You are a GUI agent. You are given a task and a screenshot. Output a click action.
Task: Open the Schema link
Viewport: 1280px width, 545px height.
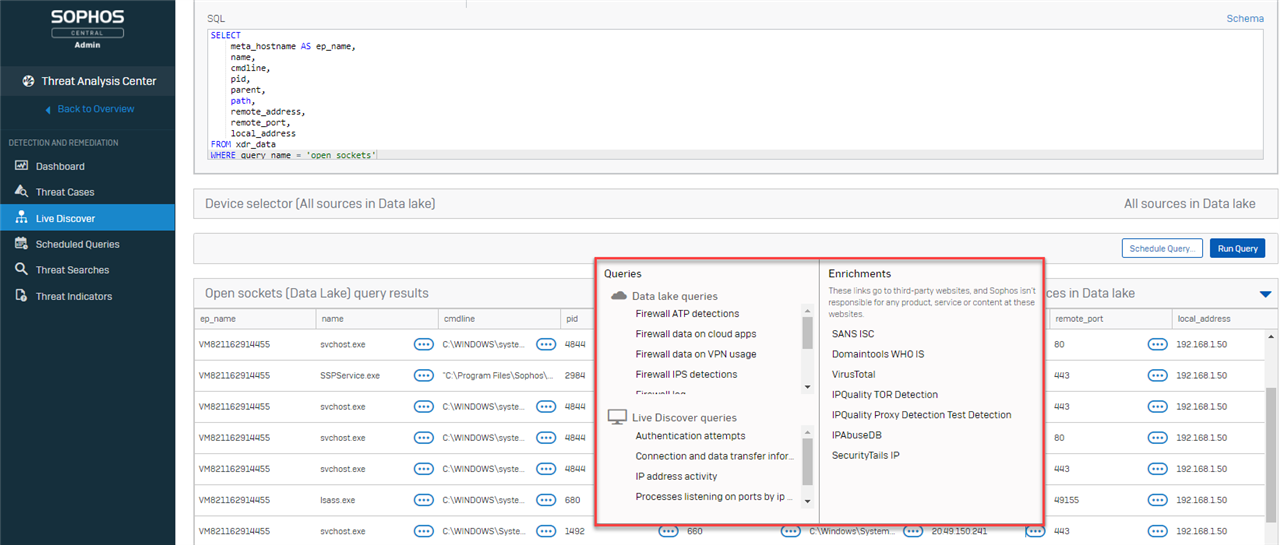(1245, 19)
